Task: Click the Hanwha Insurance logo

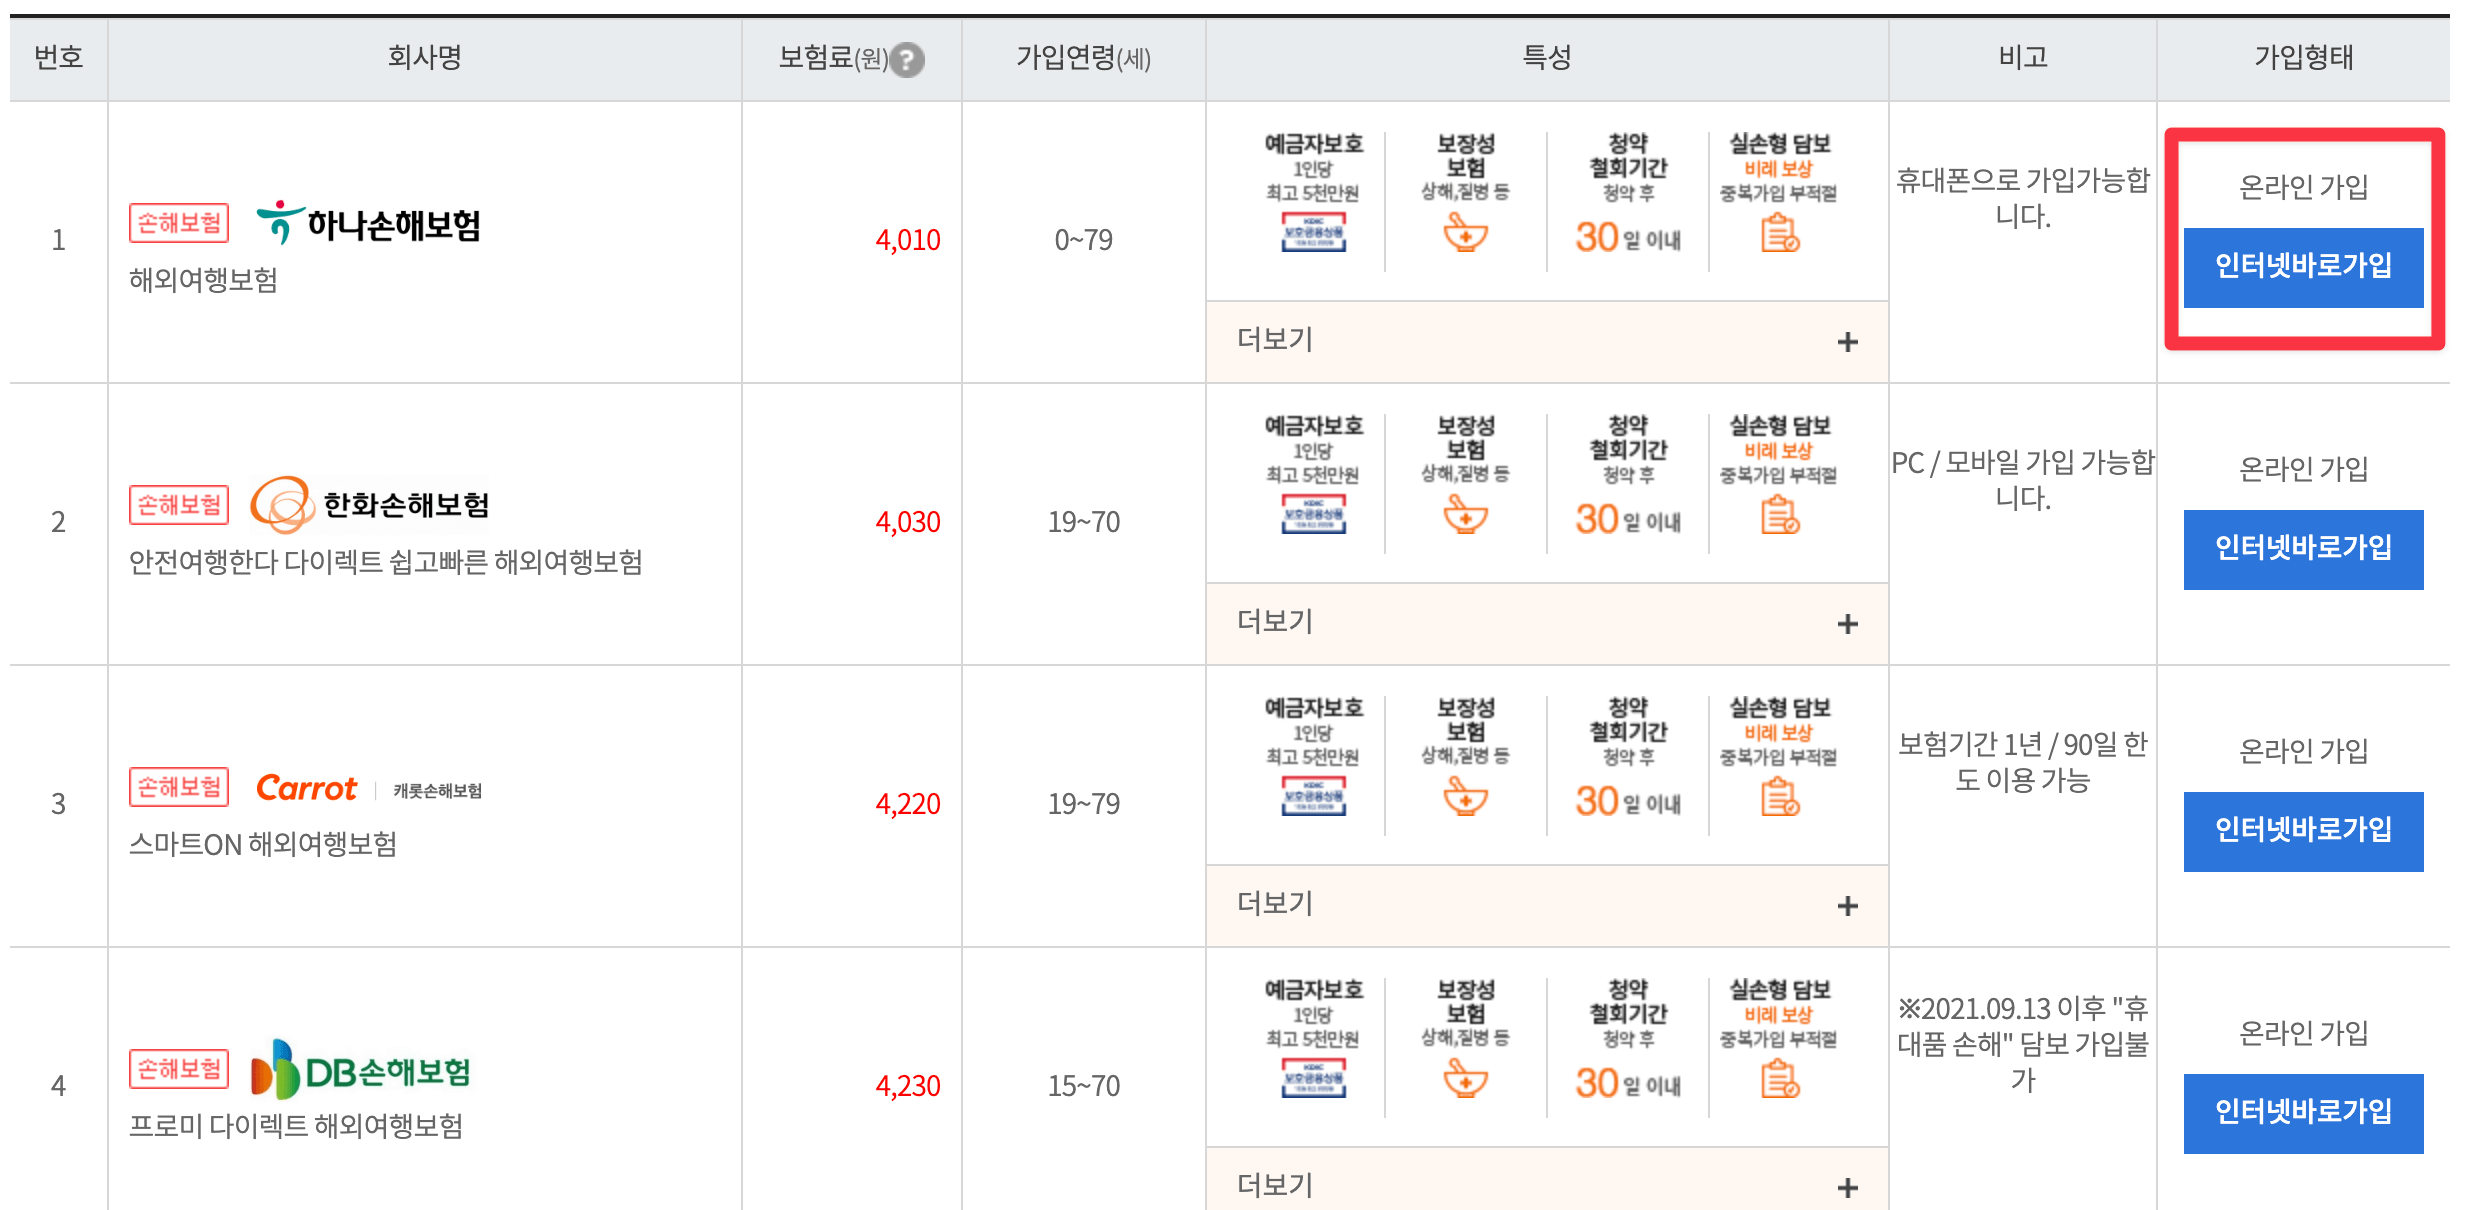Action: (370, 505)
